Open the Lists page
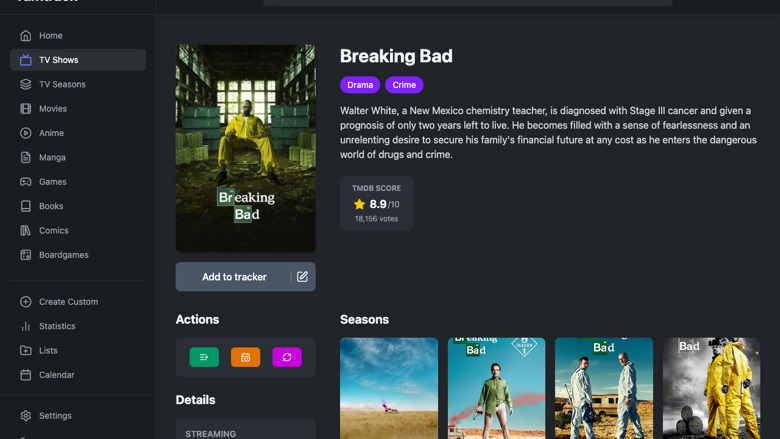The height and width of the screenshot is (439, 780). (78, 351)
